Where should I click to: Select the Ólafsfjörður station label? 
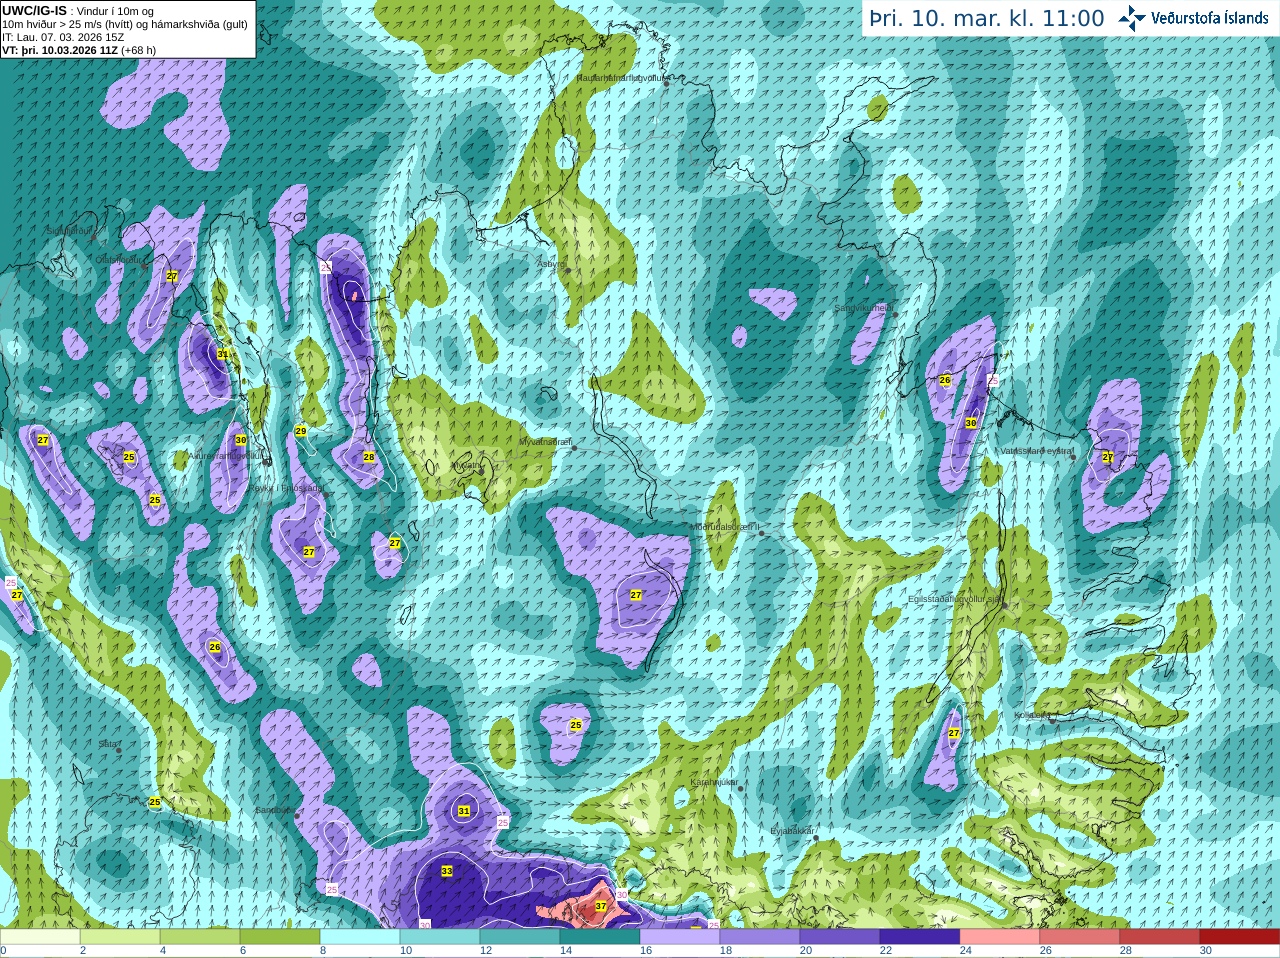tap(120, 259)
